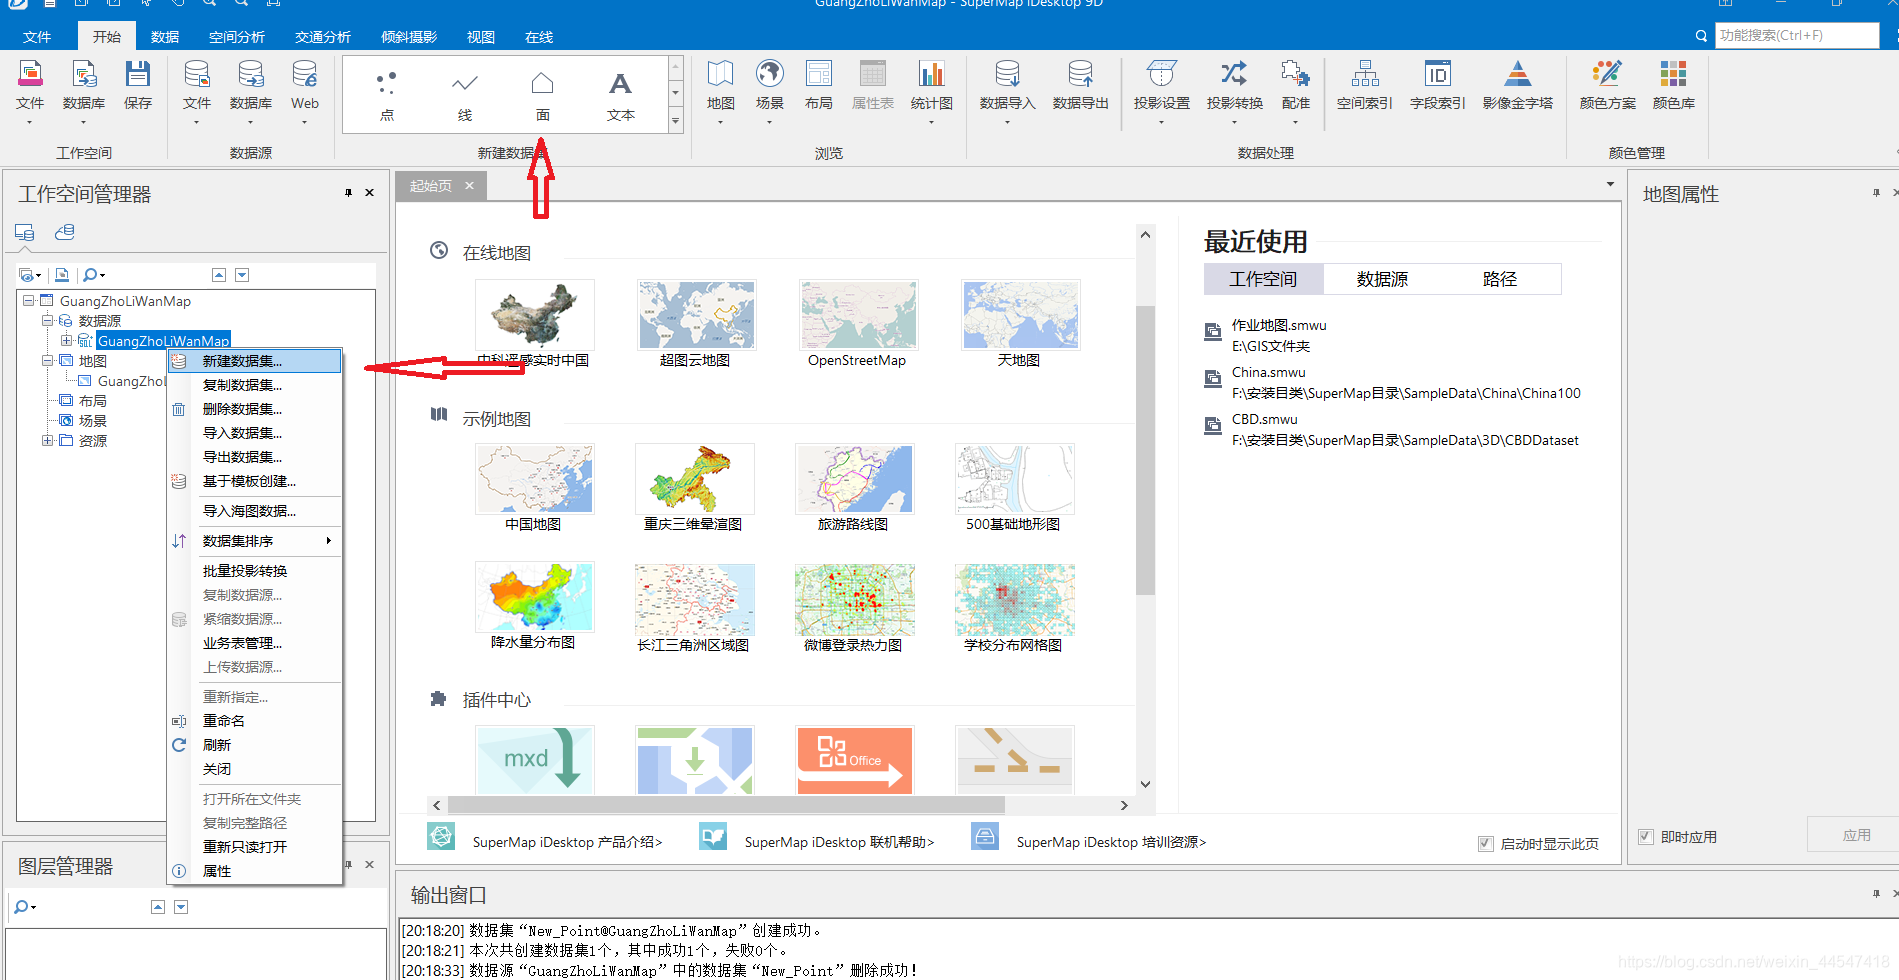Close the 起始页 tab
This screenshot has height=980, width=1899.
469,186
